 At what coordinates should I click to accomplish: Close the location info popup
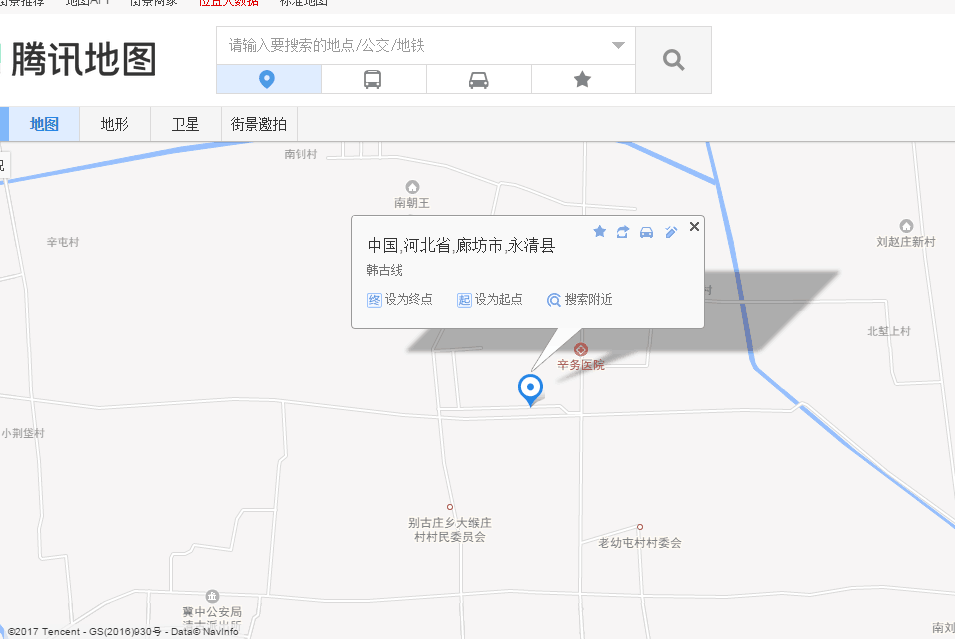click(x=695, y=227)
